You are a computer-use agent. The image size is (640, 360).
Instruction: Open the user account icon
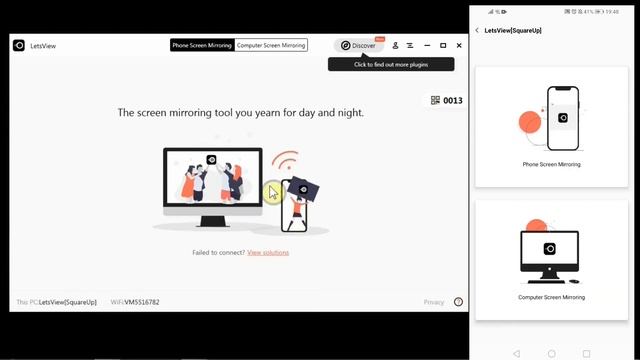395,46
